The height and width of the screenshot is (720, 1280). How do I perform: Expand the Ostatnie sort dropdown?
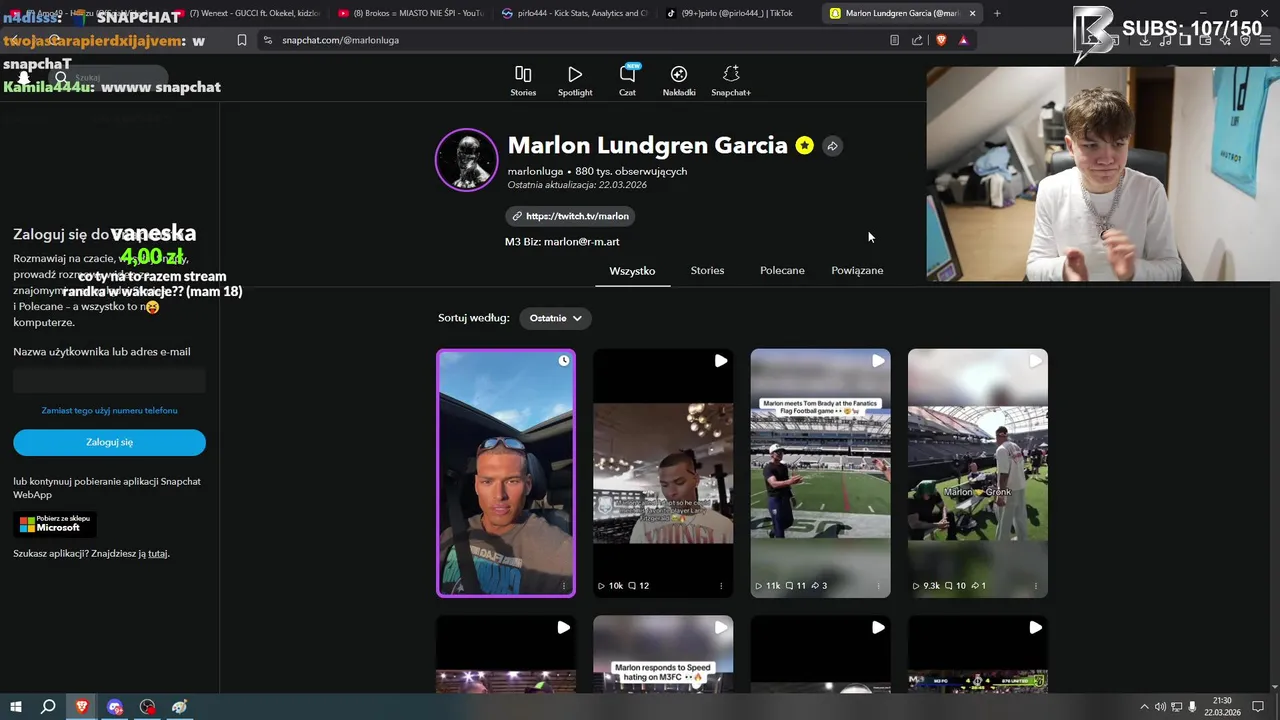click(x=556, y=318)
